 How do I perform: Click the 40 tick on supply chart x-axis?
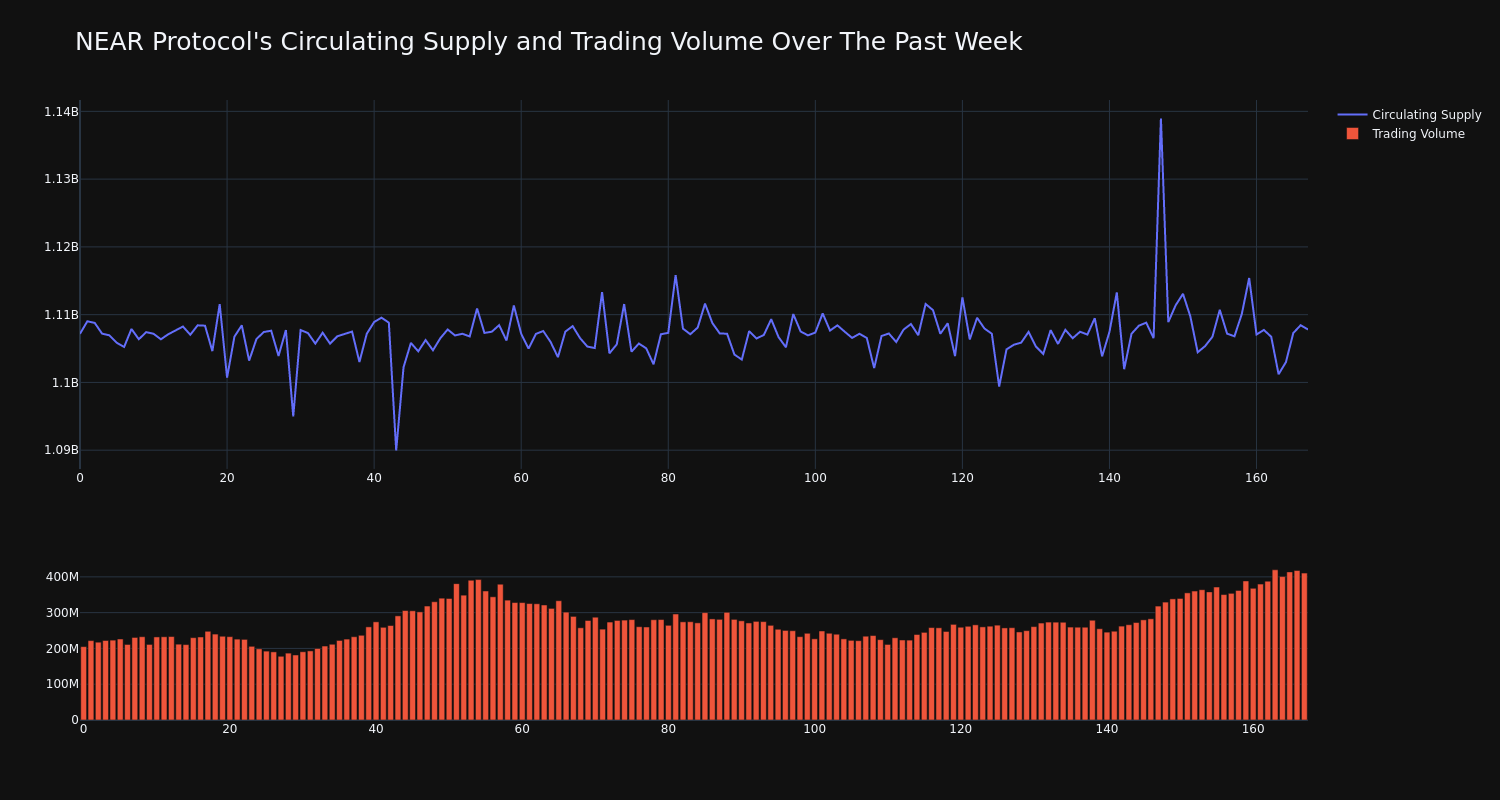(x=374, y=478)
